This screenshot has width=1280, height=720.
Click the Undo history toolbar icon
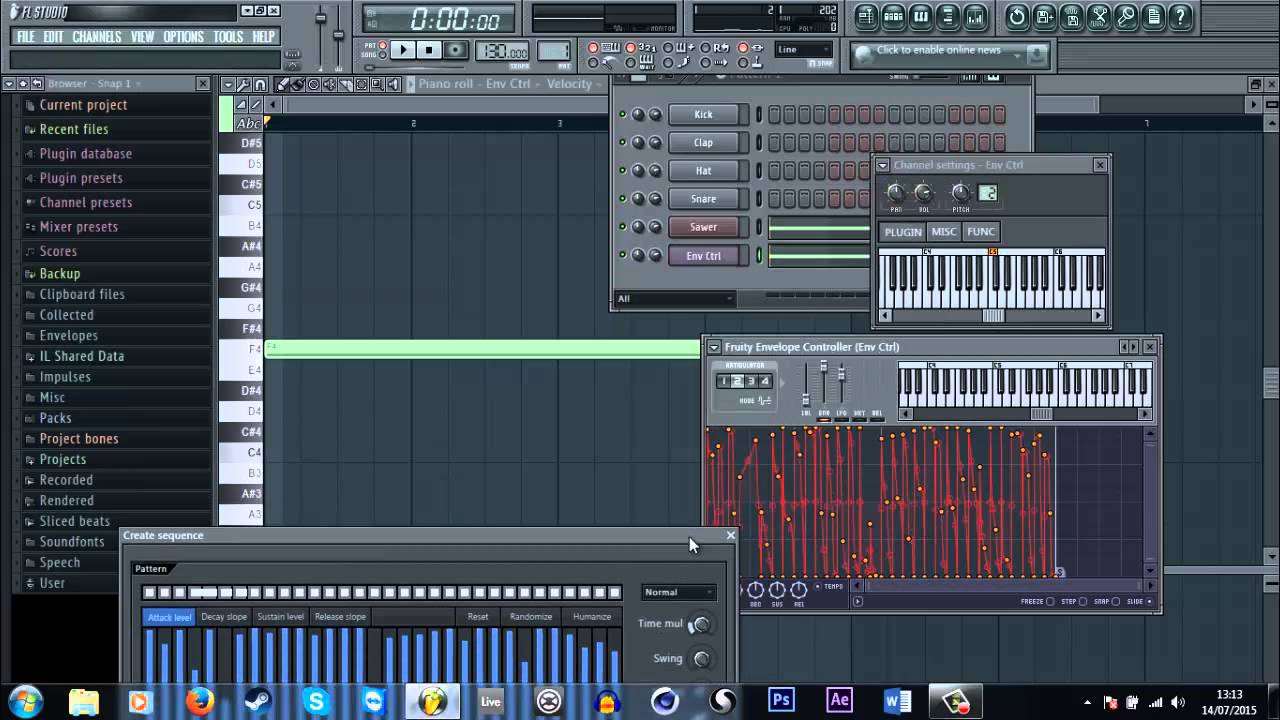pyautogui.click(x=1017, y=17)
